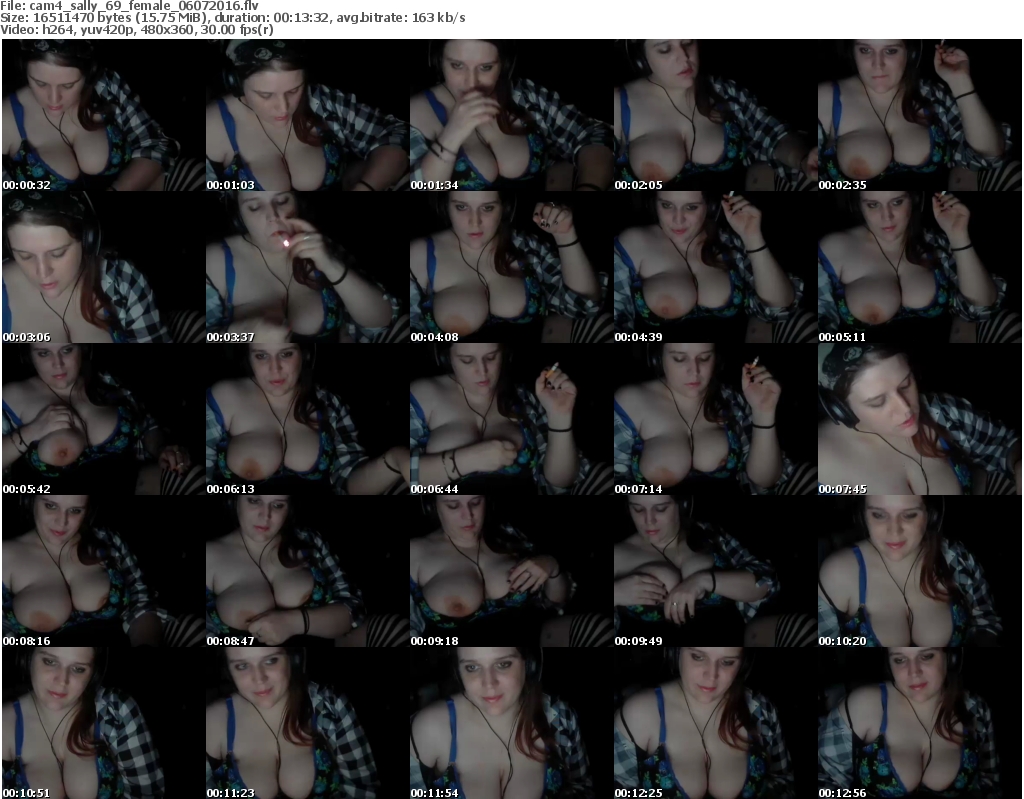Click the thumbnail at 00:10:20

click(919, 571)
